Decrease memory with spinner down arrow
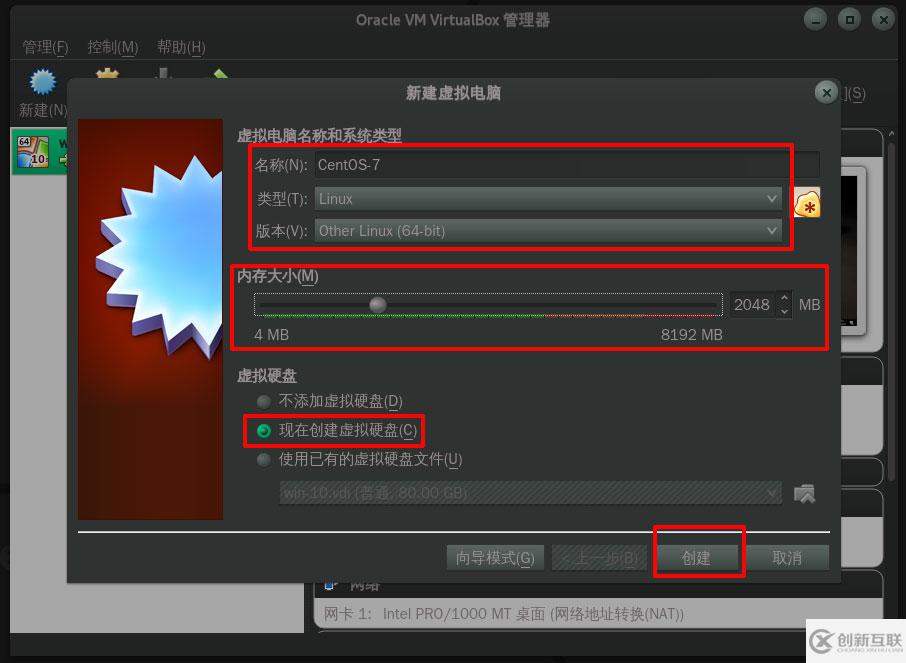 click(784, 312)
